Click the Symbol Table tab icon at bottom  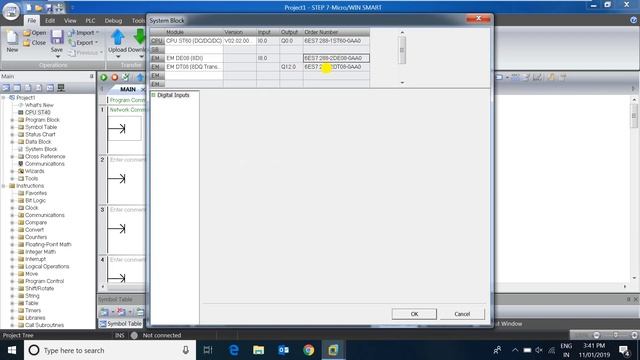click(x=103, y=324)
